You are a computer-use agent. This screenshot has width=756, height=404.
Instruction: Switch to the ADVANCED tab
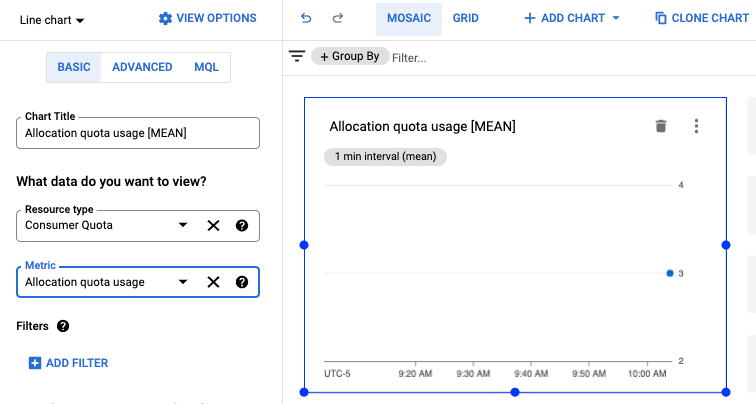[x=141, y=67]
